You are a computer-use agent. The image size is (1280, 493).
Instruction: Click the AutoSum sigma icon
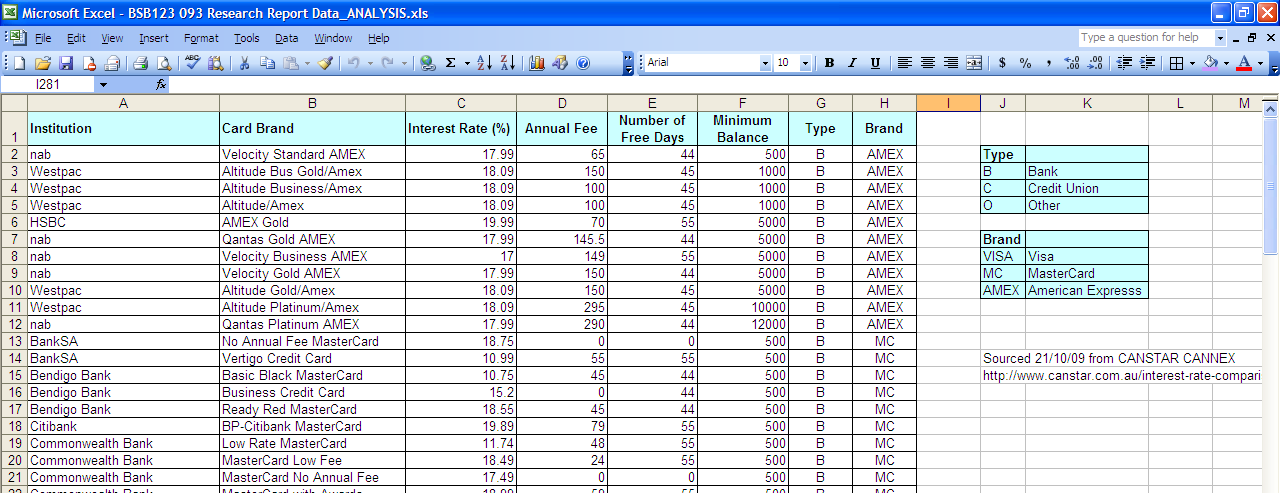[x=450, y=63]
